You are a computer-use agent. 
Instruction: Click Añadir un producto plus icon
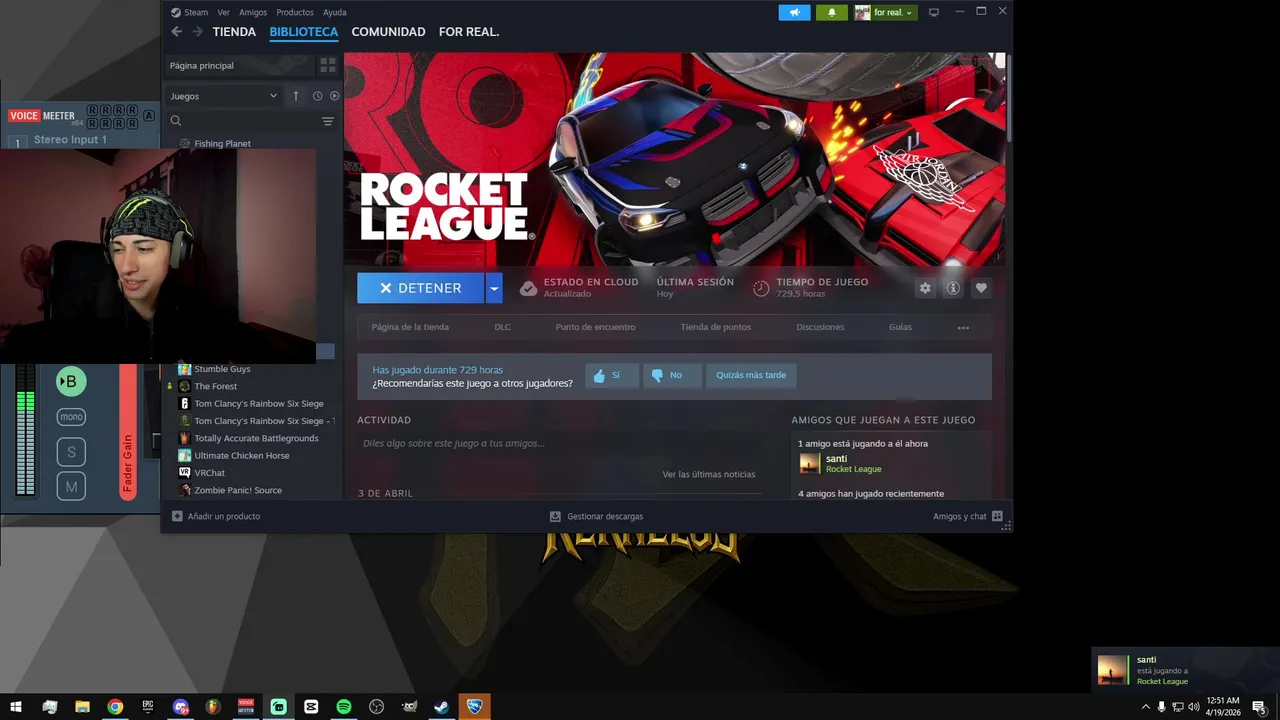(177, 516)
